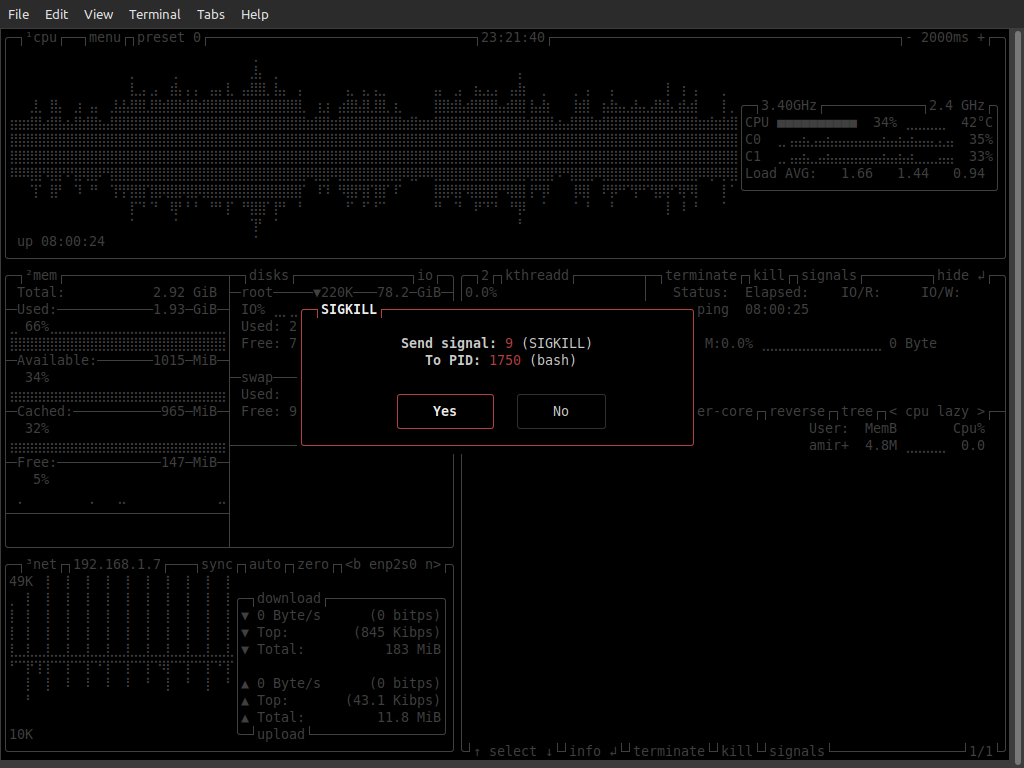Open the View menu
This screenshot has height=768, width=1024.
point(99,14)
